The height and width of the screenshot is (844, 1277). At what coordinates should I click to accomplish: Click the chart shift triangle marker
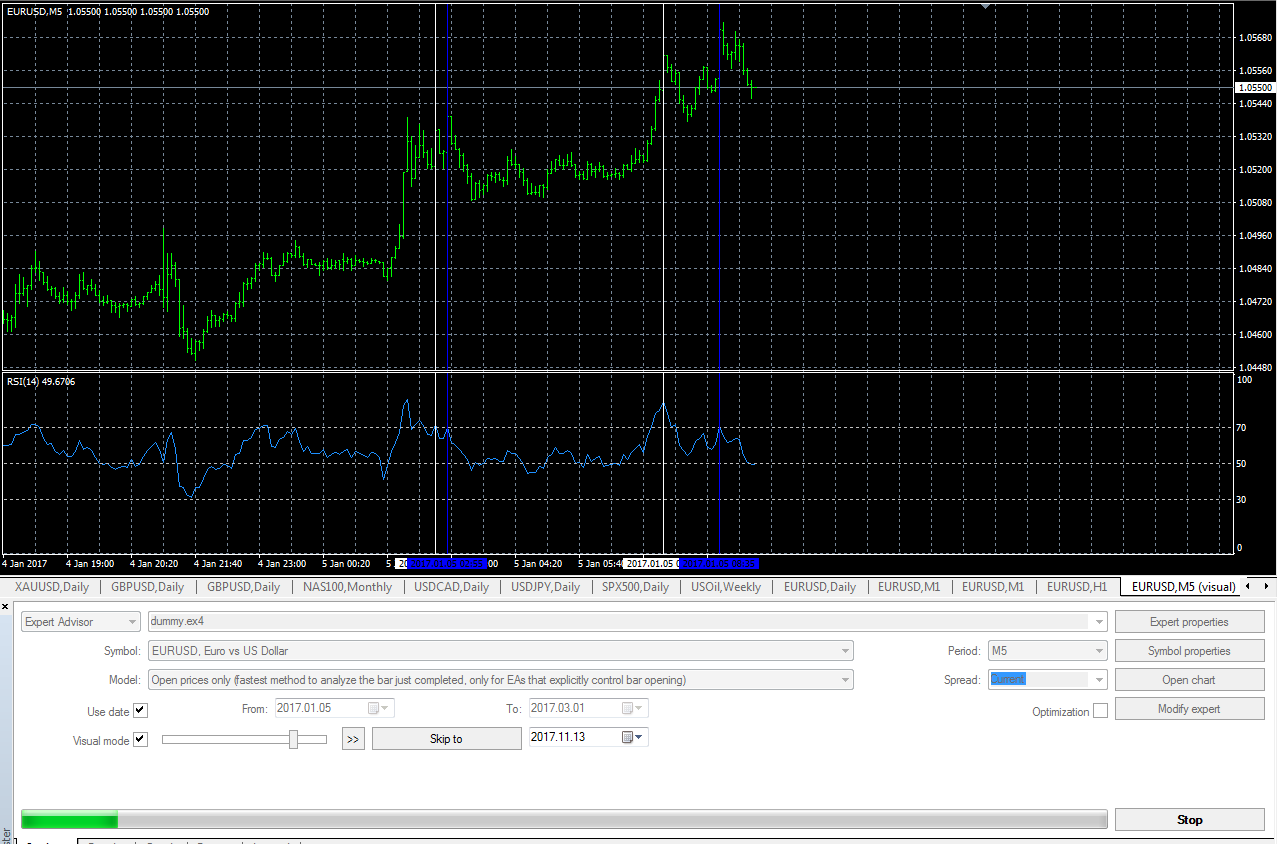click(x=987, y=6)
